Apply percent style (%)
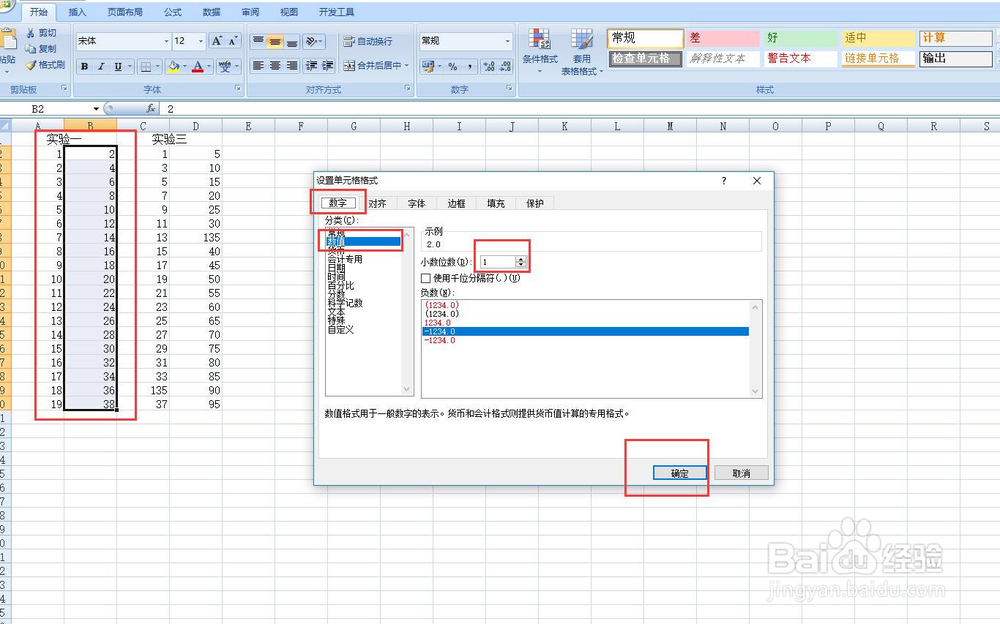The height and width of the screenshot is (624, 1000). point(453,66)
